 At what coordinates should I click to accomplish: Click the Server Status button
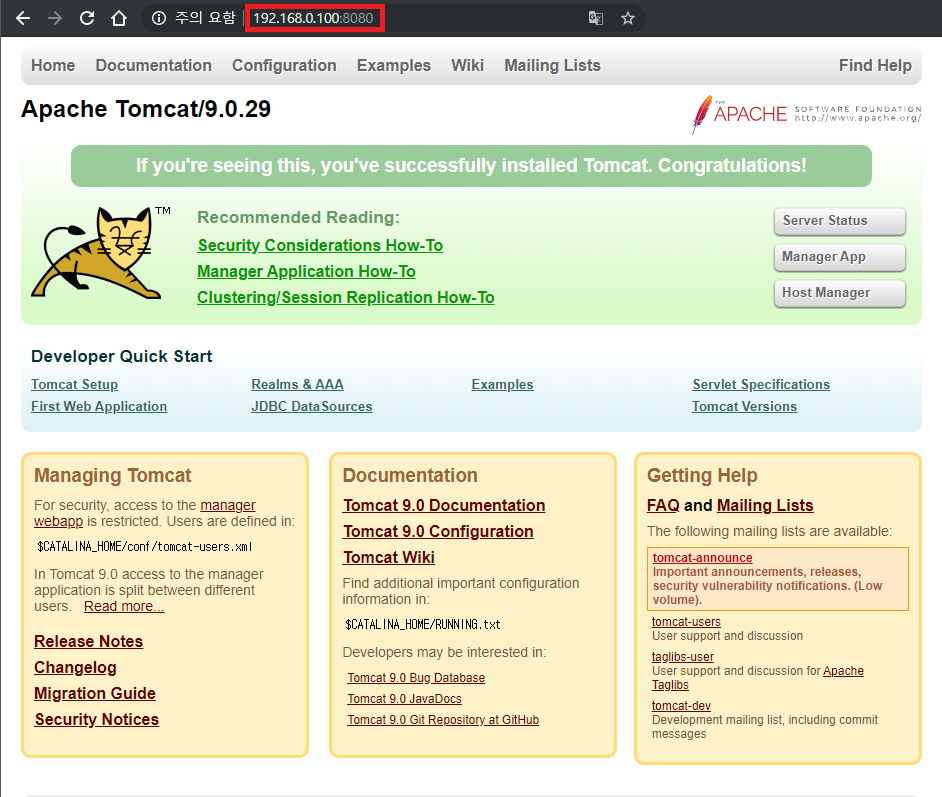point(839,221)
